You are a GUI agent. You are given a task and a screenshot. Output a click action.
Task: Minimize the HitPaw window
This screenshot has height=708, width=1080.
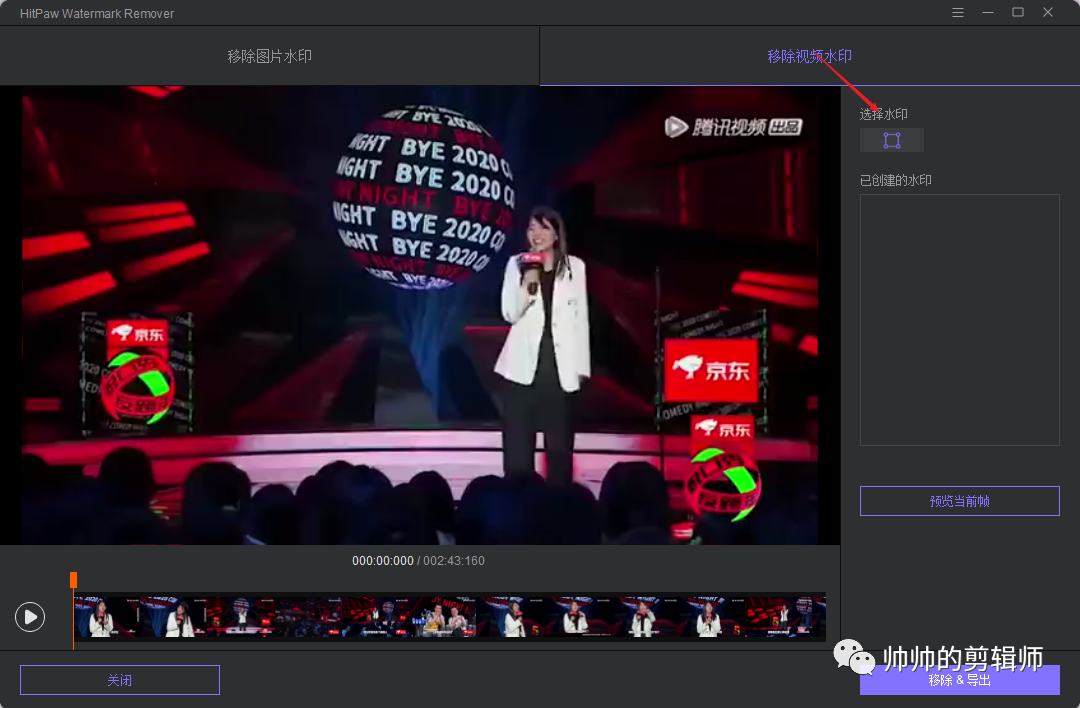pyautogui.click(x=988, y=12)
